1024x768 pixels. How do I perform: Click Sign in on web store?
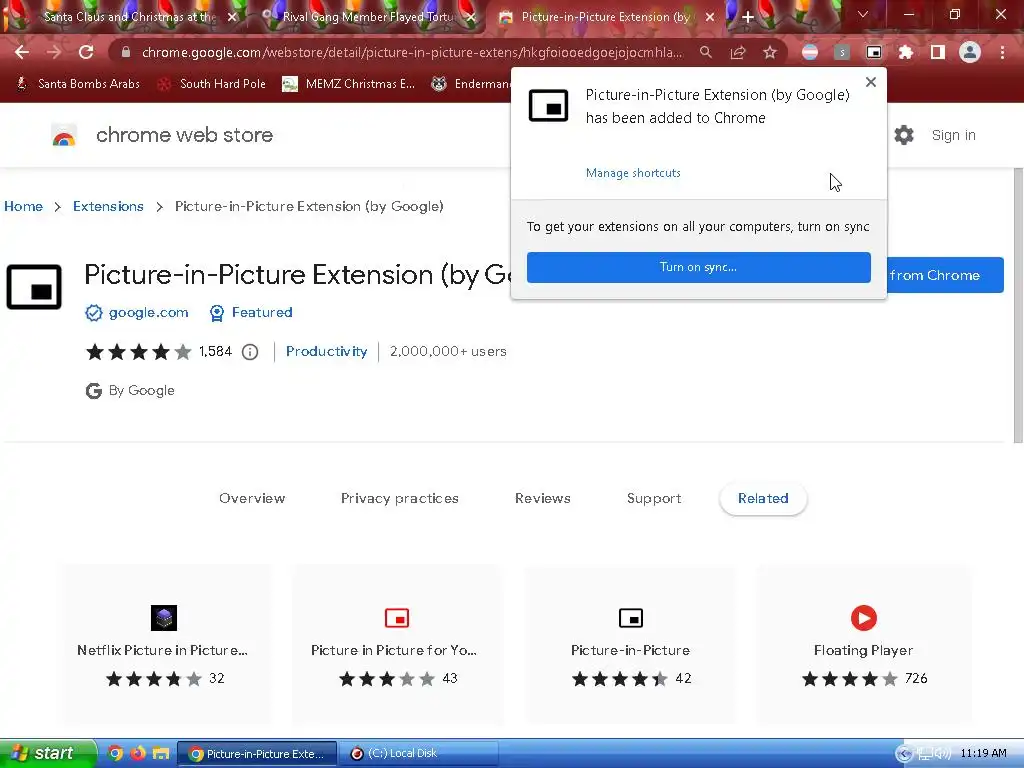pos(953,135)
